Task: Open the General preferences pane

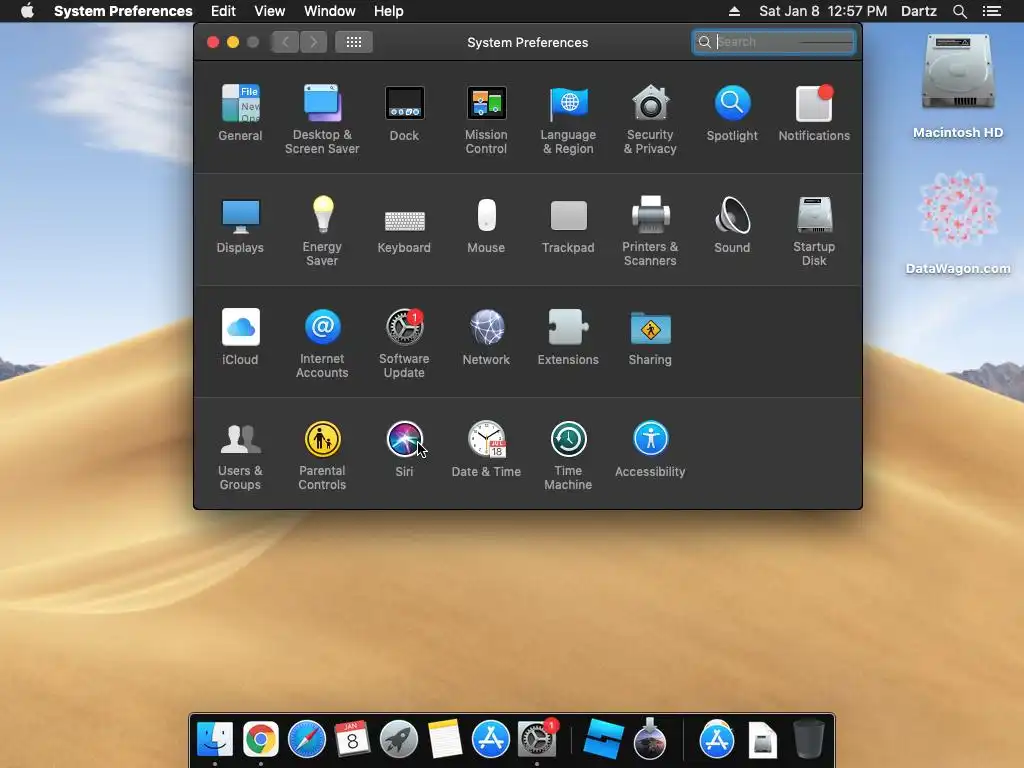Action: click(x=240, y=112)
